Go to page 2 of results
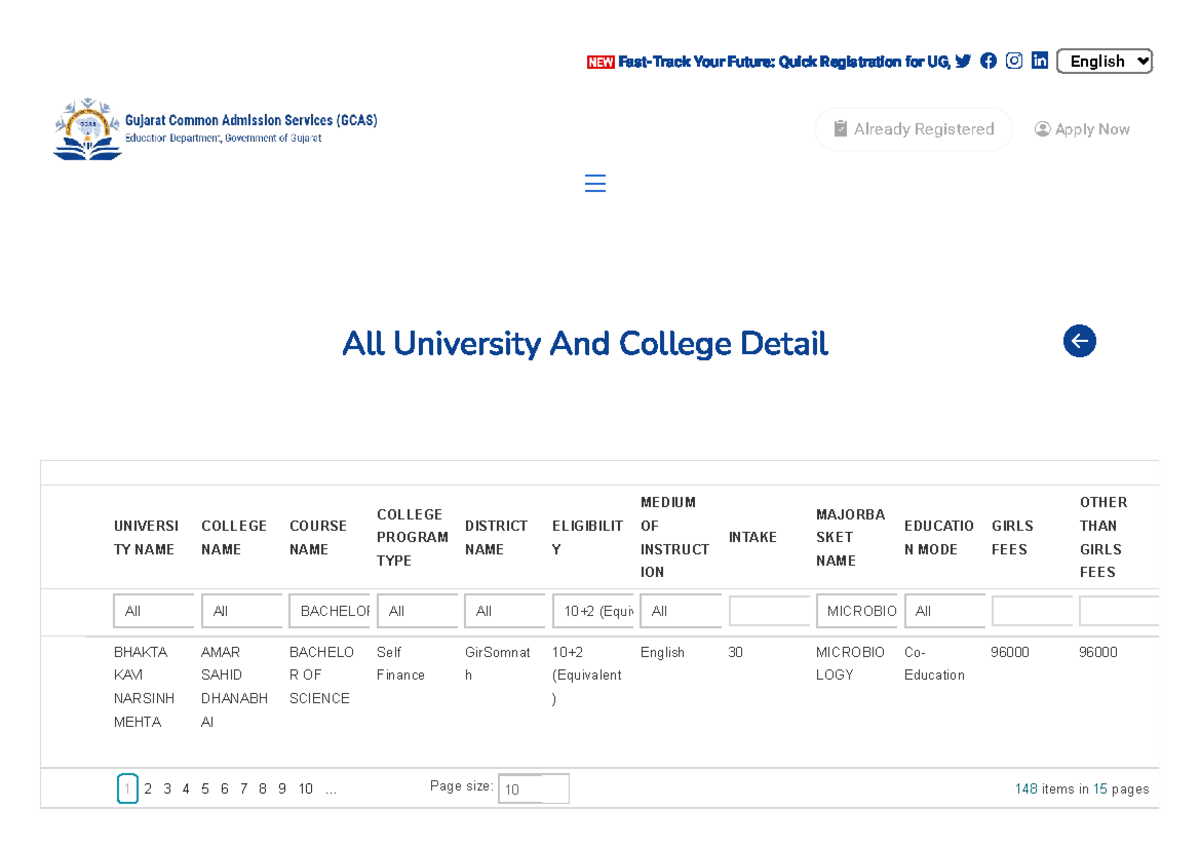The height and width of the screenshot is (848, 1200). (x=148, y=789)
